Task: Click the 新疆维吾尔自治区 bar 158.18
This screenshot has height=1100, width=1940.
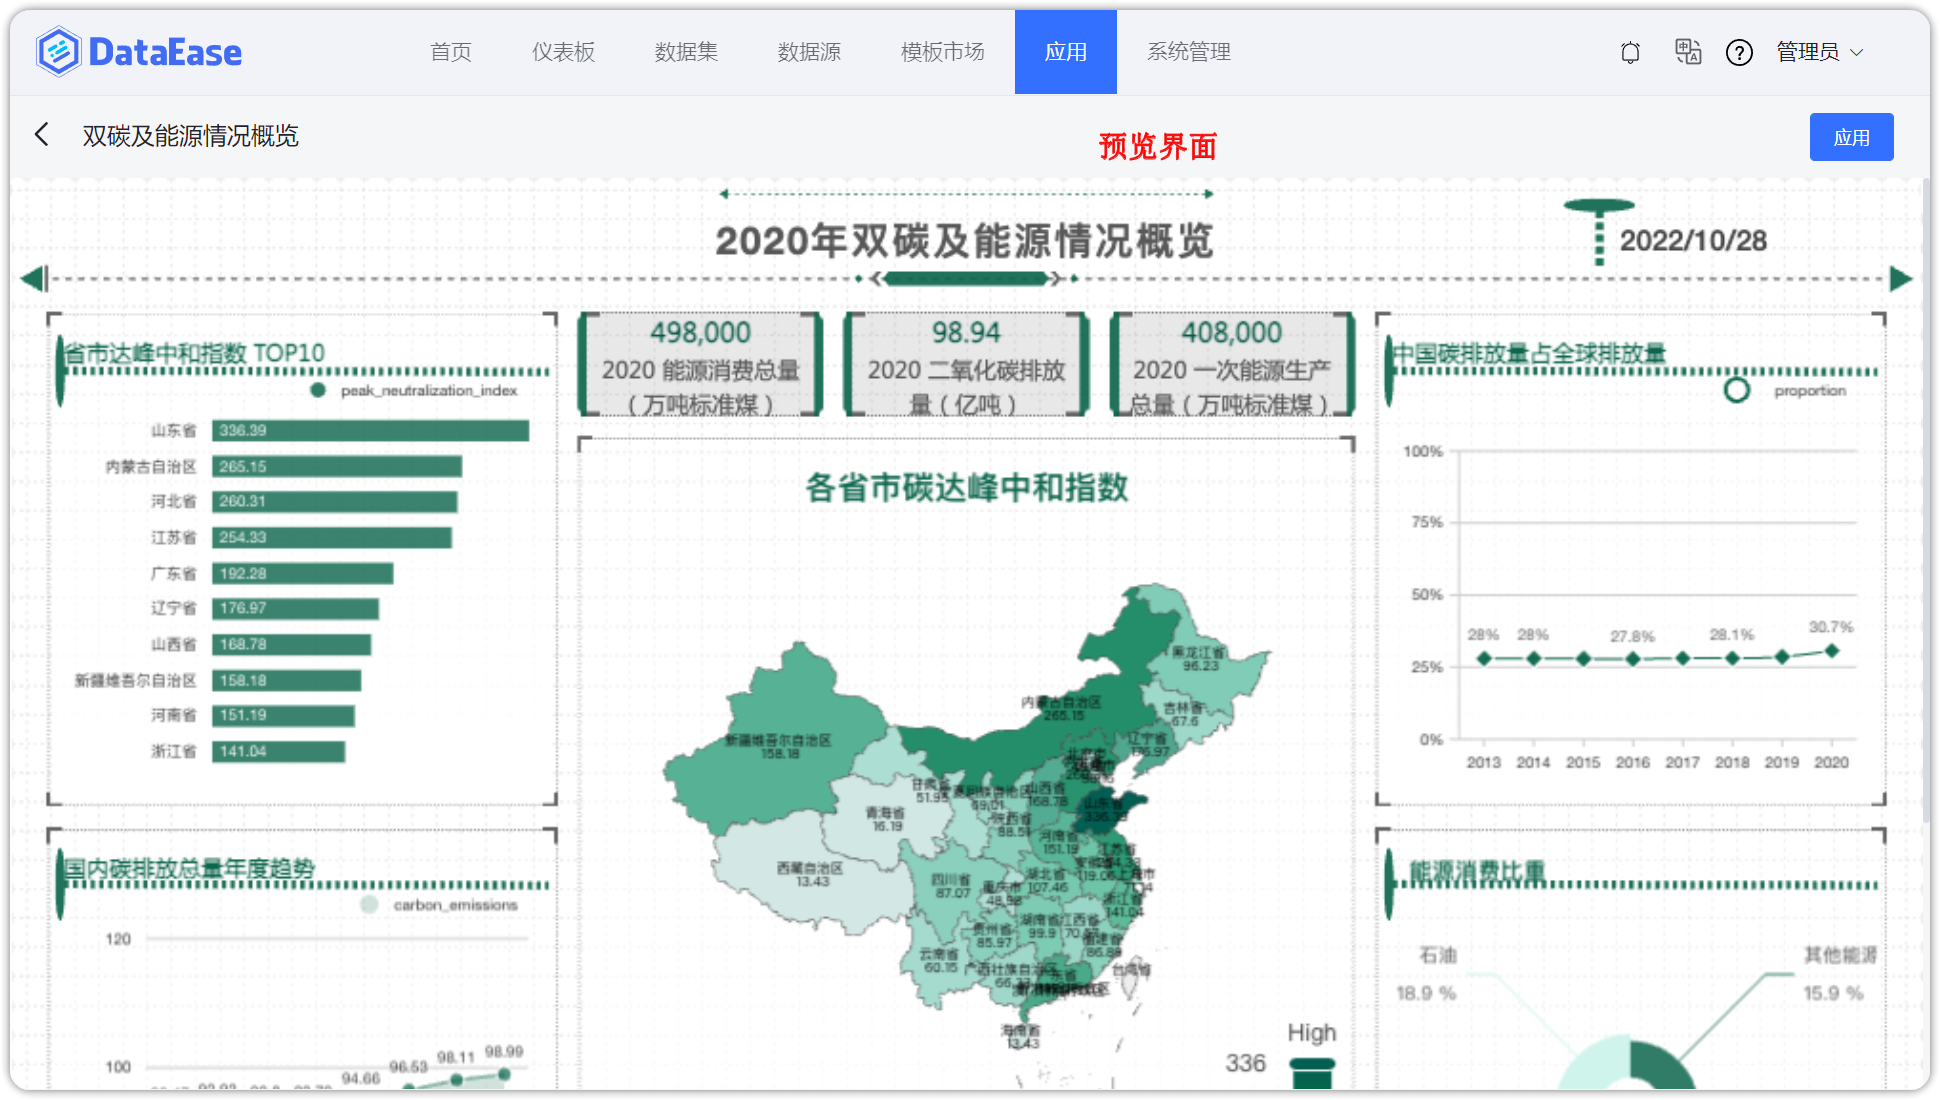Action: pyautogui.click(x=286, y=680)
